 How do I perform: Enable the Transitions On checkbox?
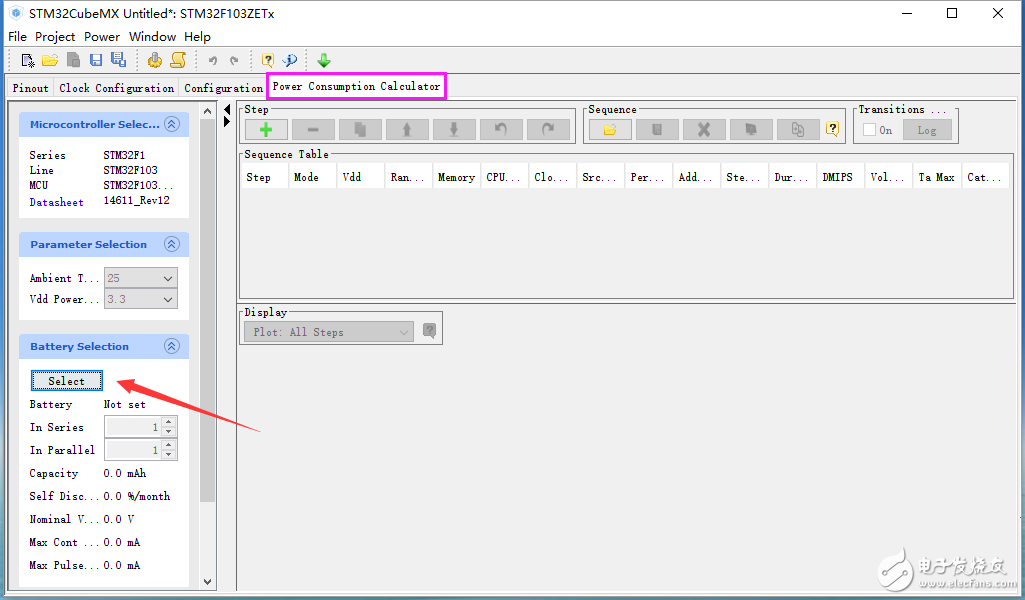point(869,130)
